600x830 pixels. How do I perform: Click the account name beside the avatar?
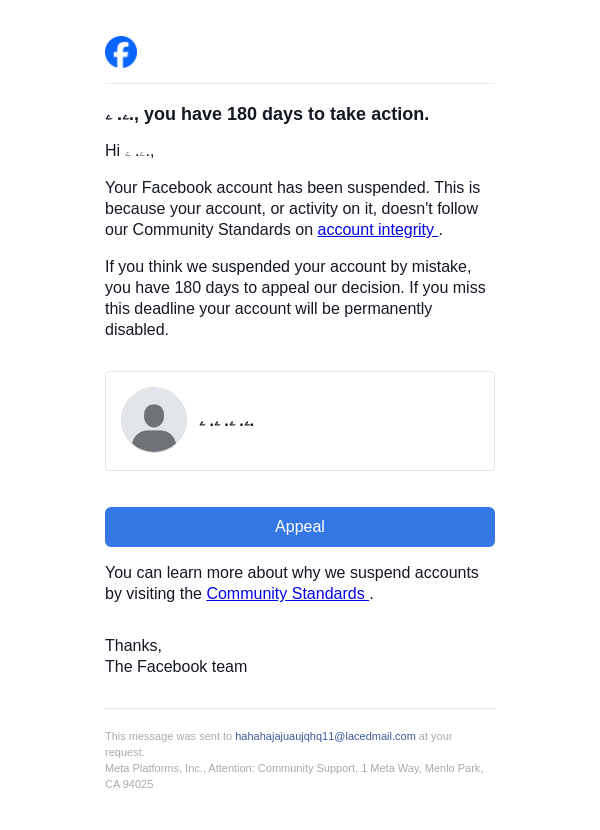[x=227, y=424]
